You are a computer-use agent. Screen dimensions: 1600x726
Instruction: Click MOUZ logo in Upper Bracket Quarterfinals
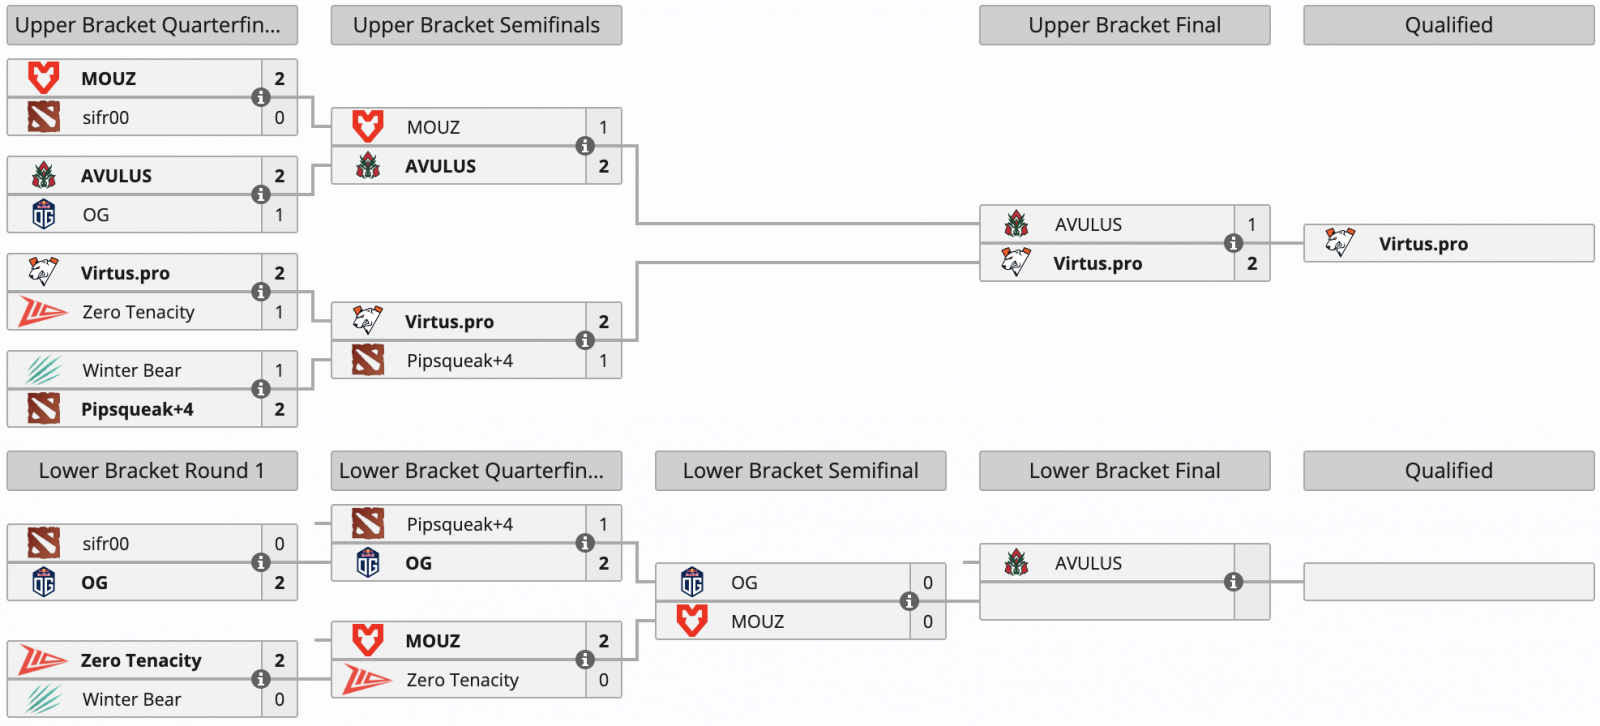tap(43, 78)
